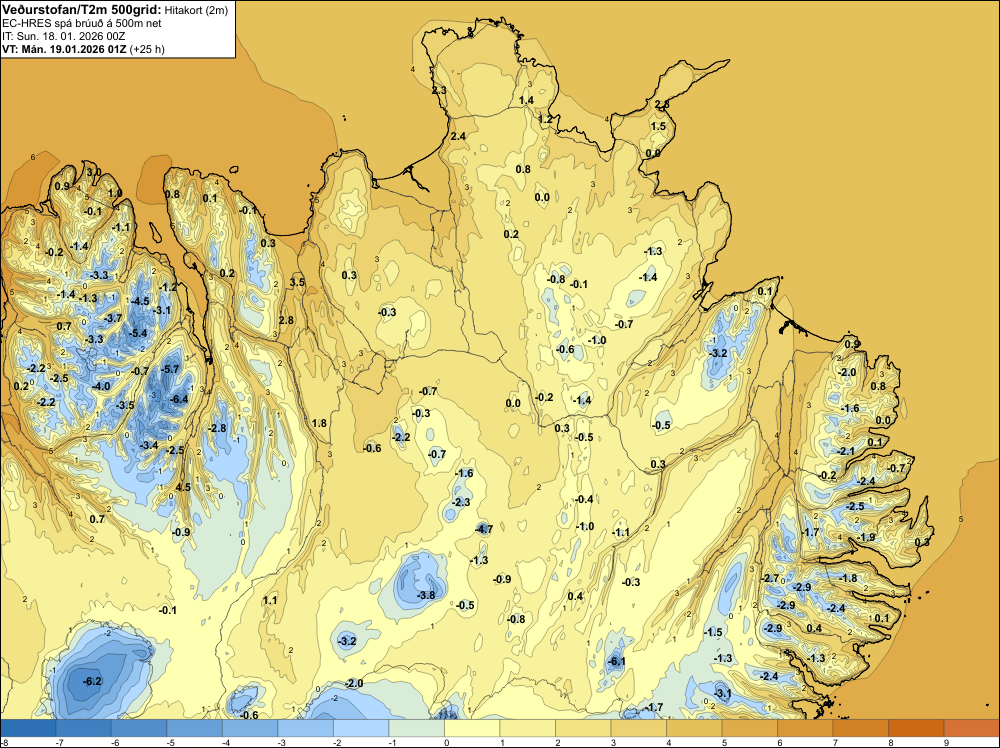This screenshot has width=1000, height=748.
Task: Click the pale green legend segment between -1 and 0
Action: 416,728
